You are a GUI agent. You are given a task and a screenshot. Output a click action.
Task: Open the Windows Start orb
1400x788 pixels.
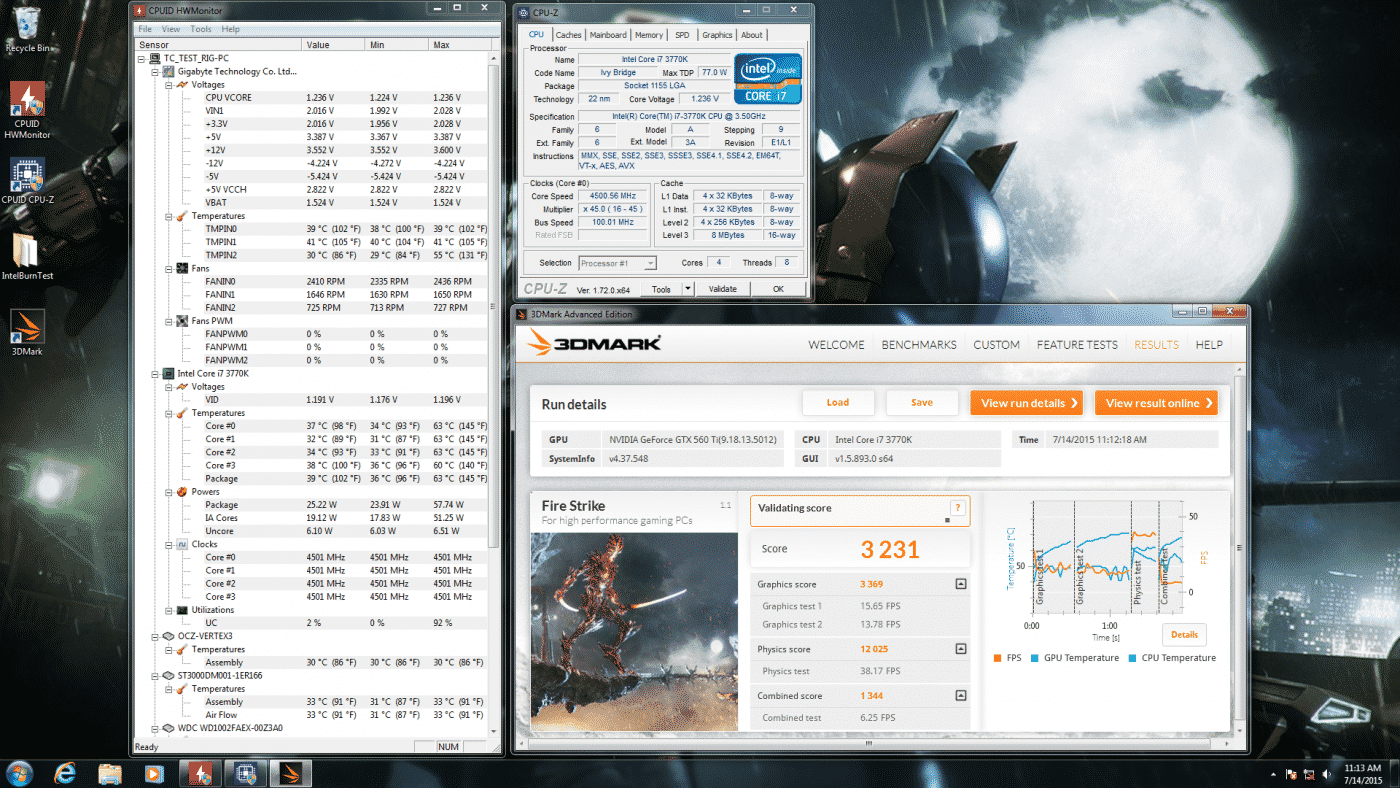[19, 773]
